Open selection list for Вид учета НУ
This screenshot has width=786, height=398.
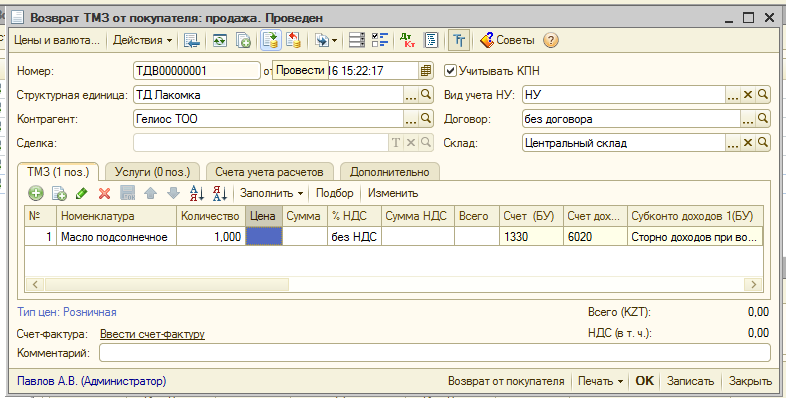733,95
